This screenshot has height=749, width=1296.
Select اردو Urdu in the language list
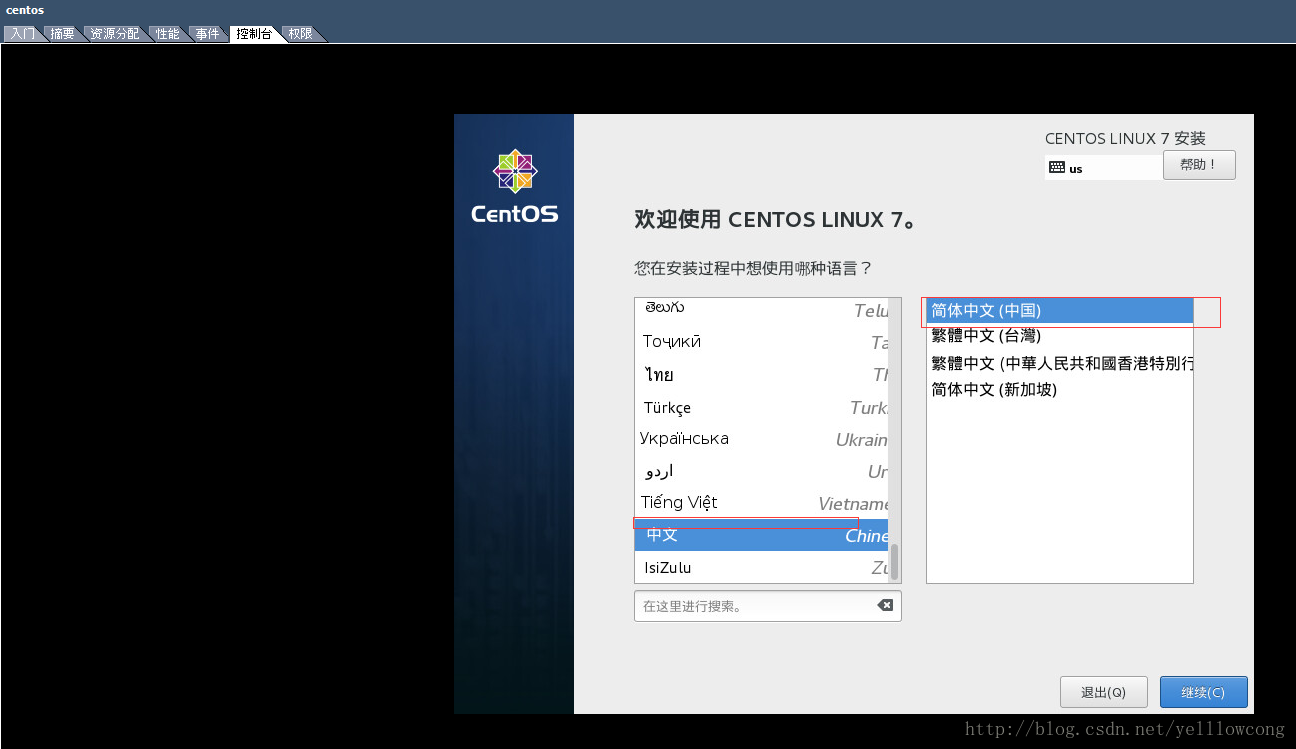[762, 471]
